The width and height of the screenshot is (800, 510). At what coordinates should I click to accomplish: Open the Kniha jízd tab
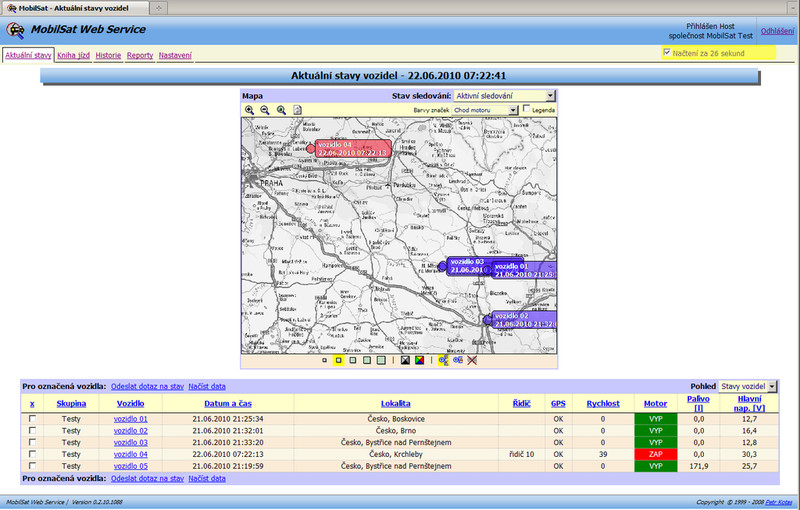[73, 55]
